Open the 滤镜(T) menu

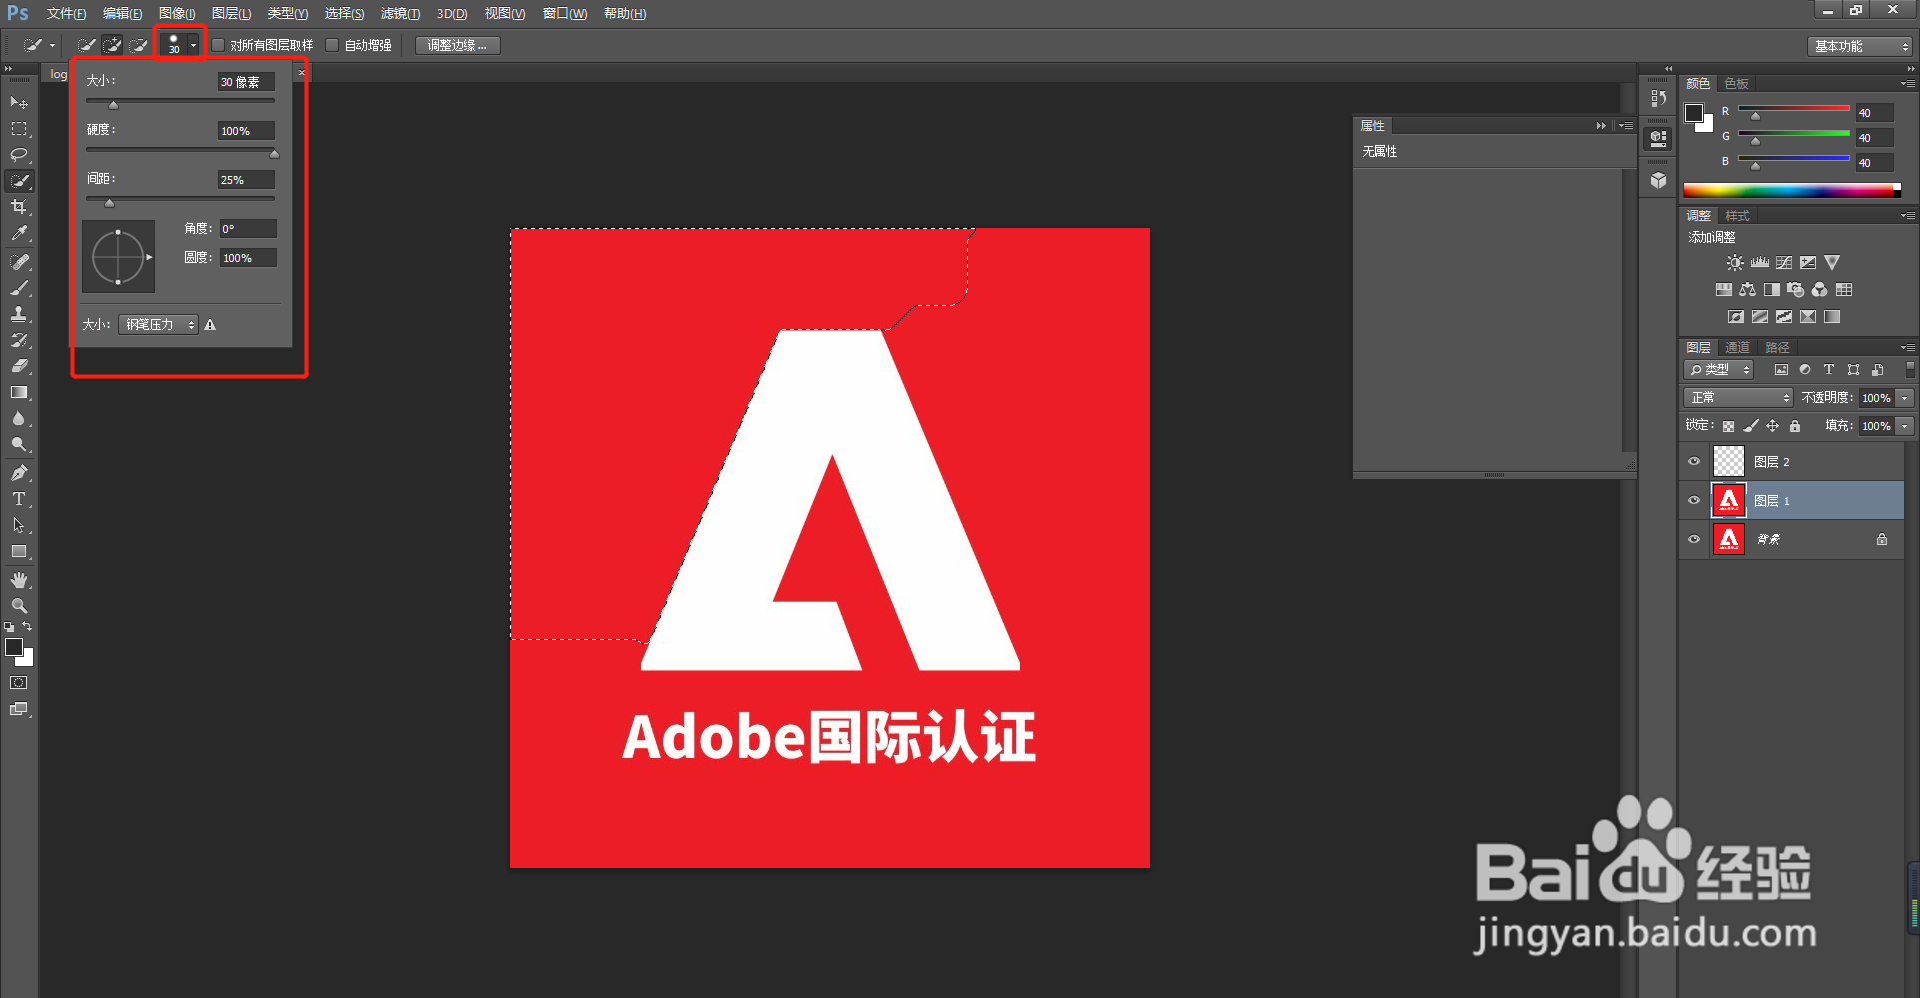click(400, 14)
